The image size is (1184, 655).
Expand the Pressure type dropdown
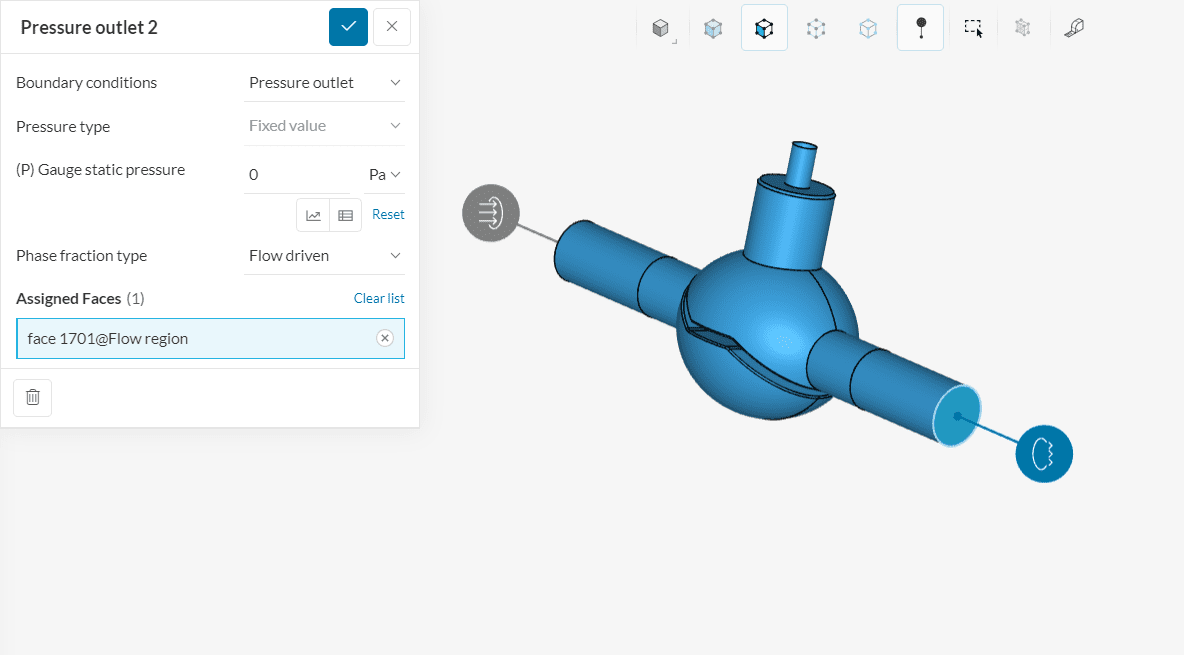pos(324,126)
